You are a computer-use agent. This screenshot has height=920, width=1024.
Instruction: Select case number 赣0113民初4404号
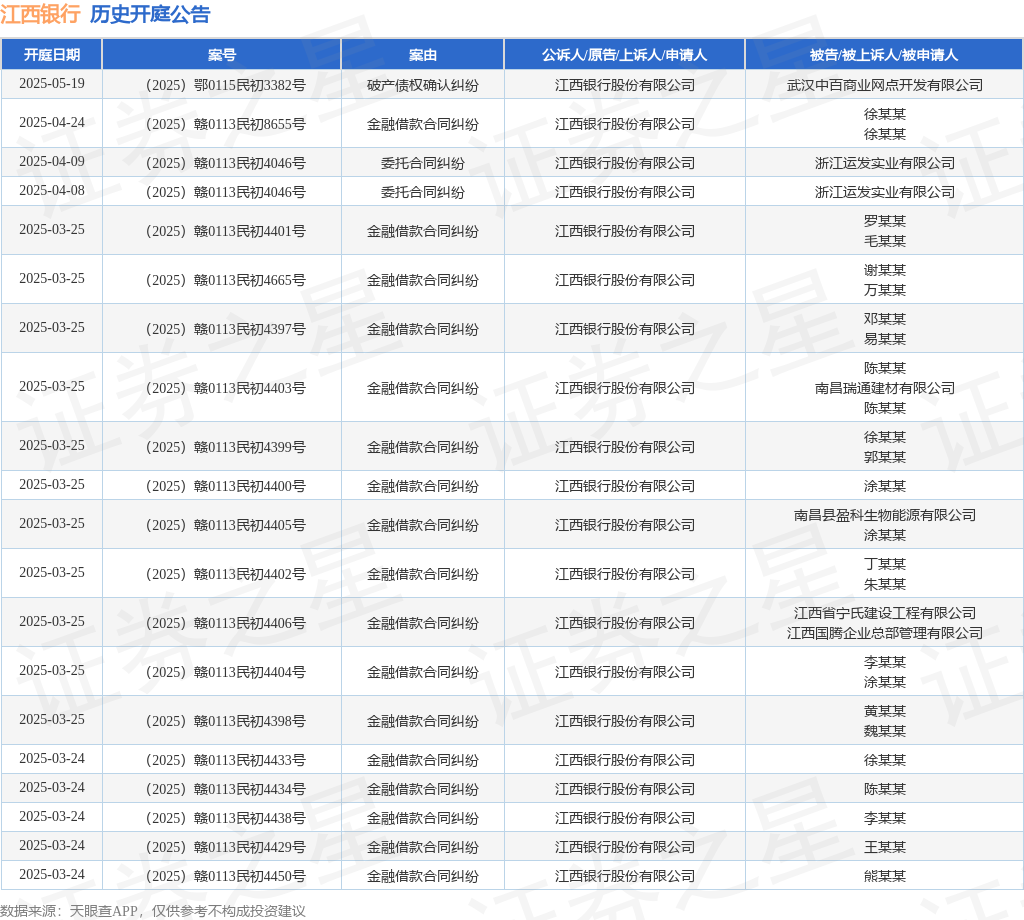[x=225, y=672]
